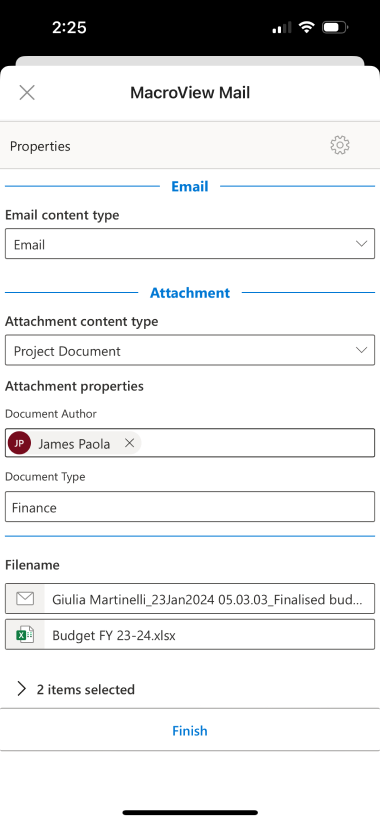The height and width of the screenshot is (823, 380).
Task: Expand the 2 items selected list
Action: click(76, 689)
